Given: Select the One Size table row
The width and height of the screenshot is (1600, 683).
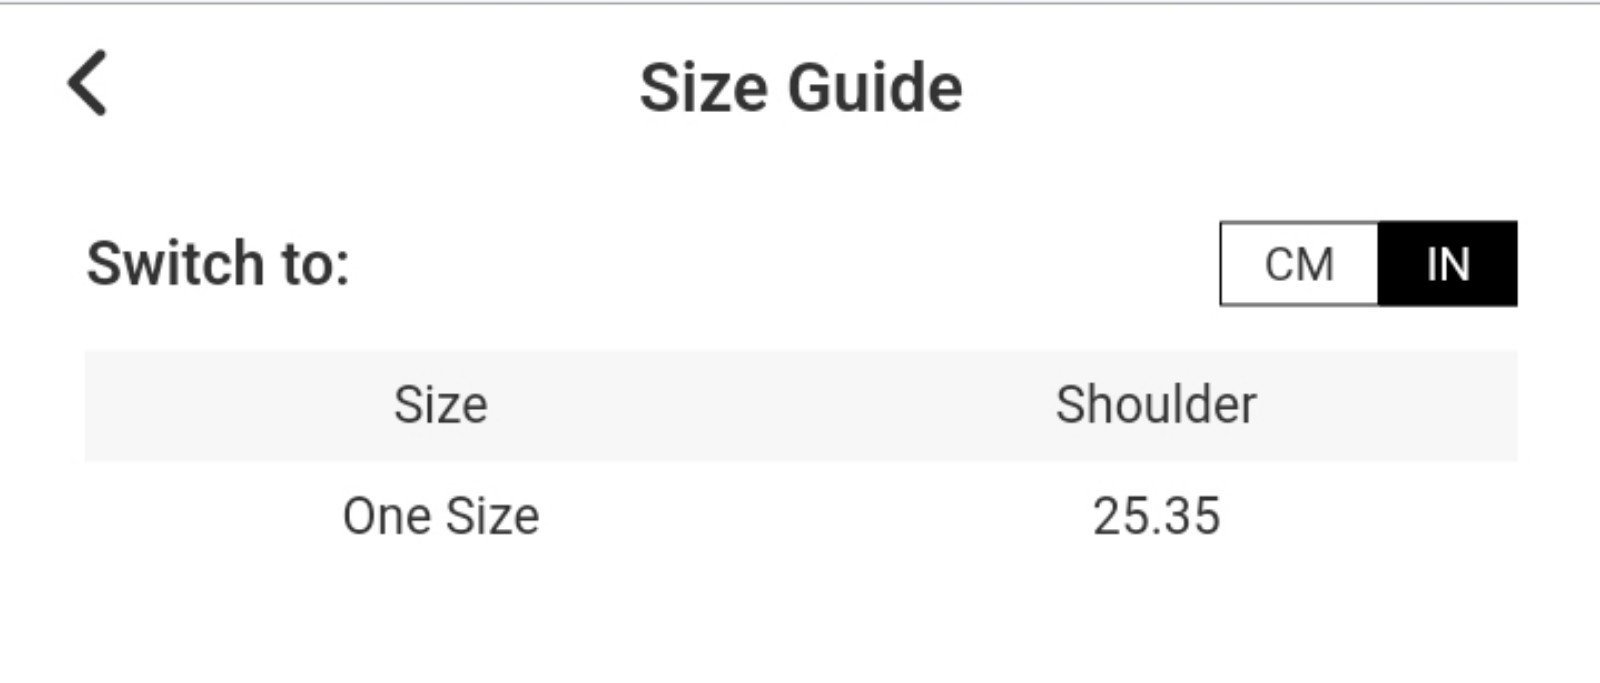Looking at the screenshot, I should 801,517.
